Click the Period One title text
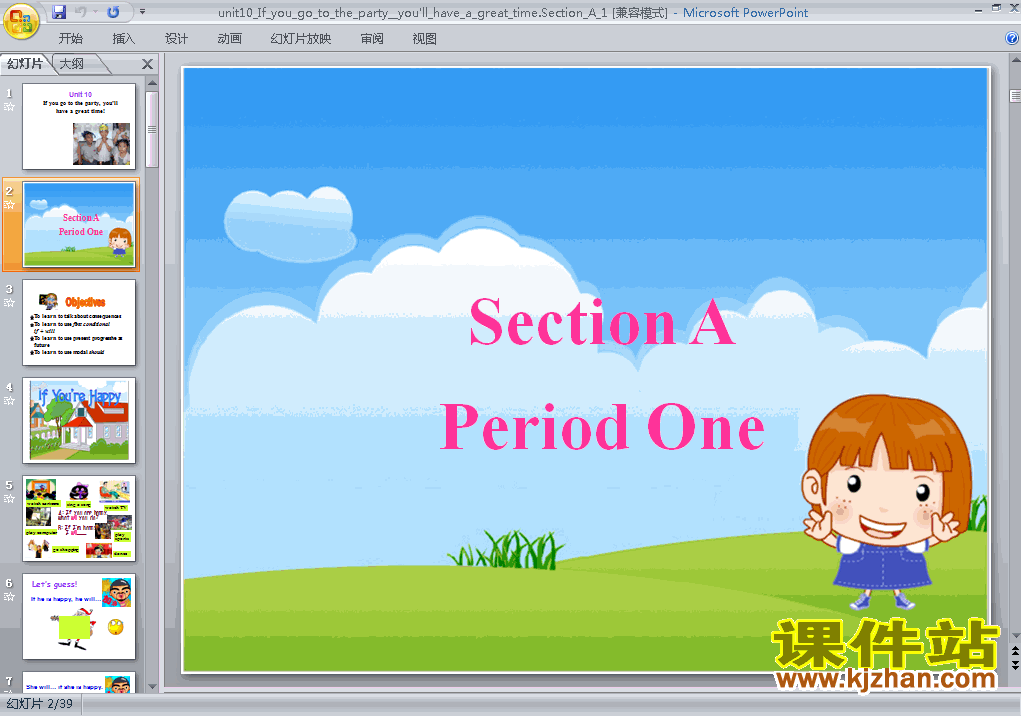 pos(602,427)
